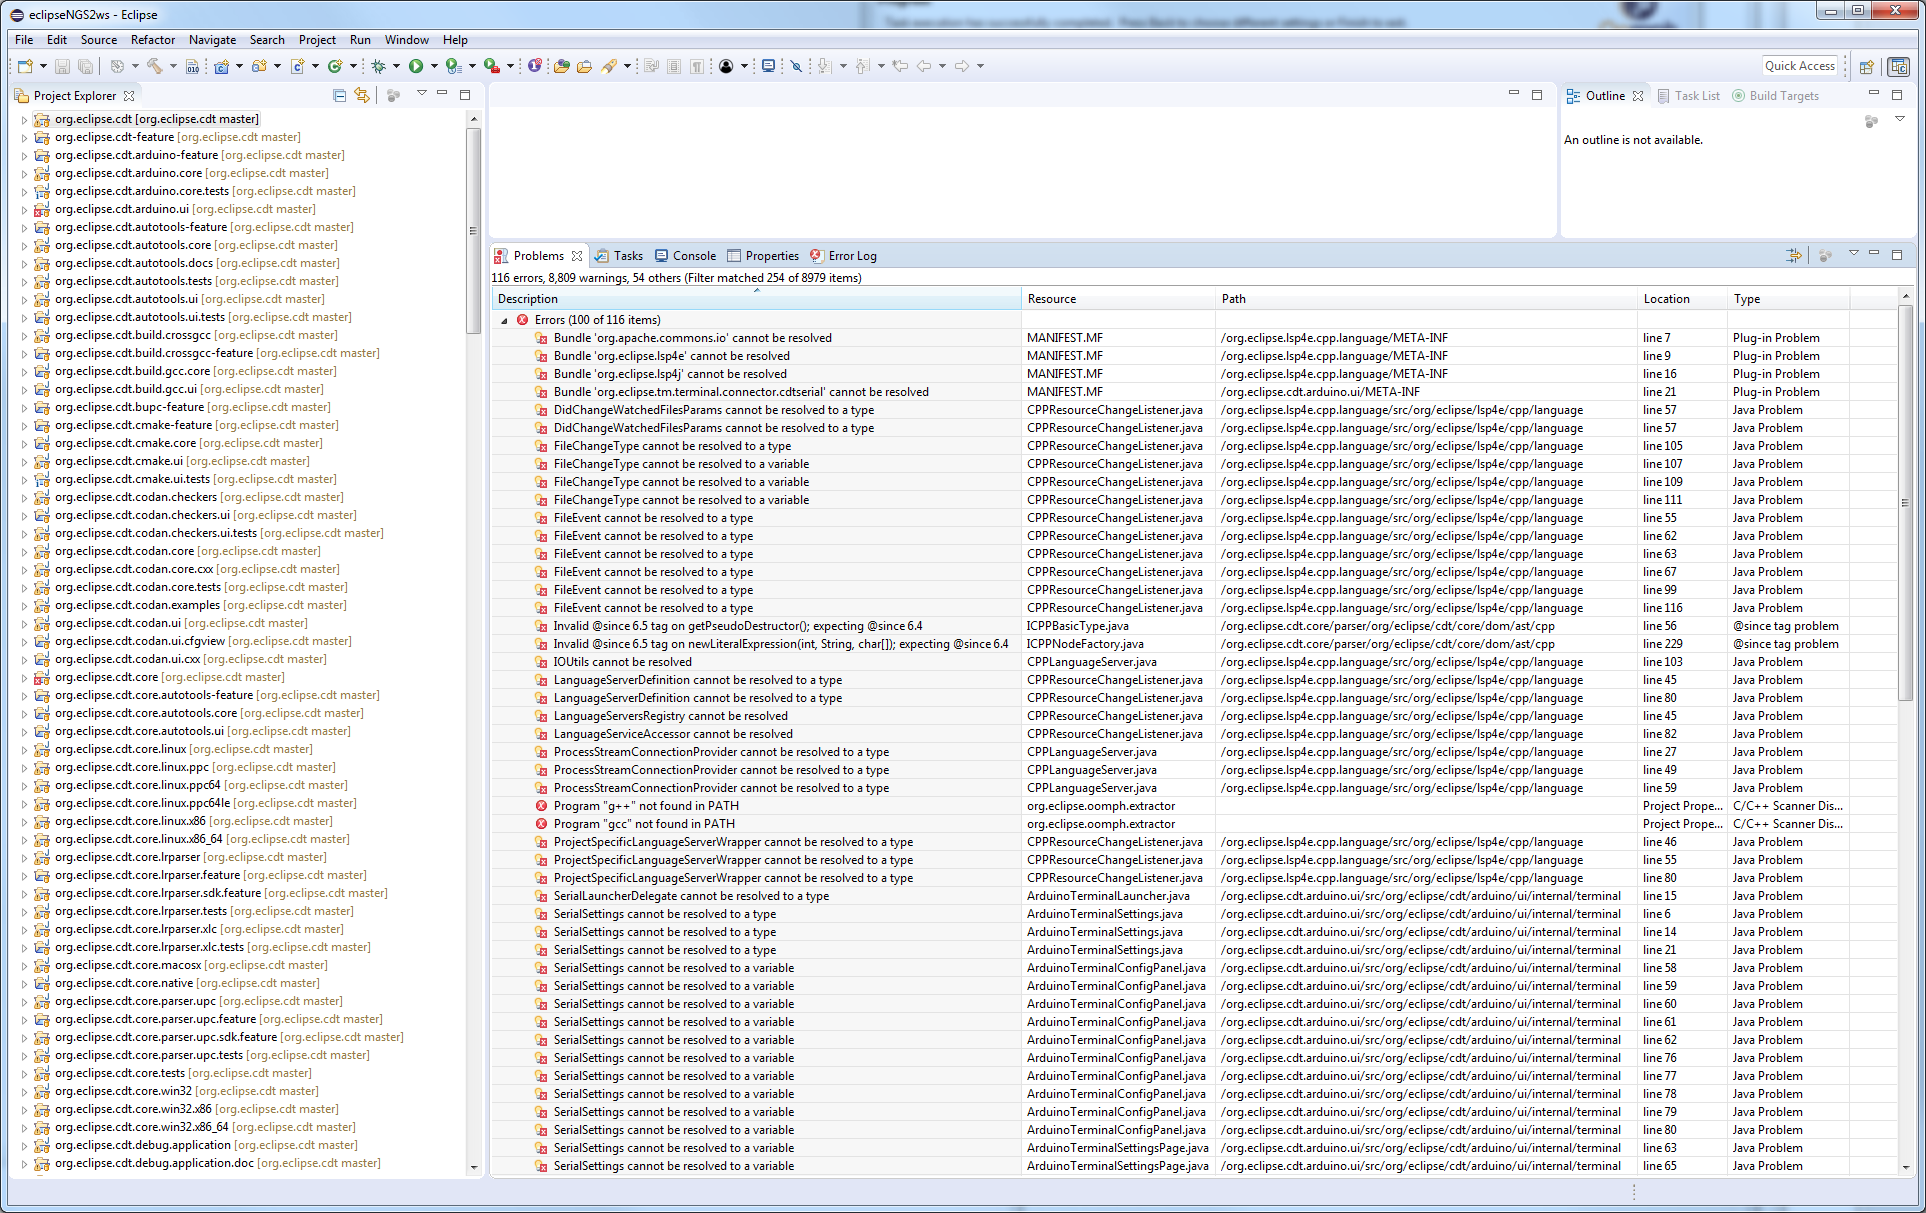
Task: Select the C/C++ perspective icon
Action: [x=1898, y=67]
